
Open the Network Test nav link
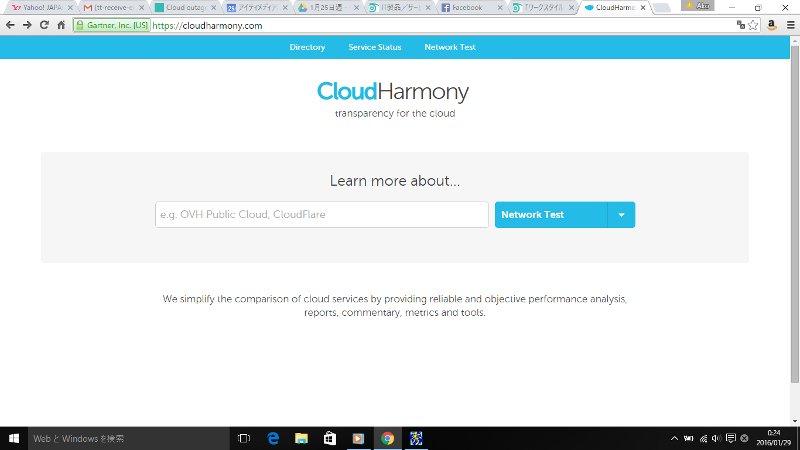450,47
